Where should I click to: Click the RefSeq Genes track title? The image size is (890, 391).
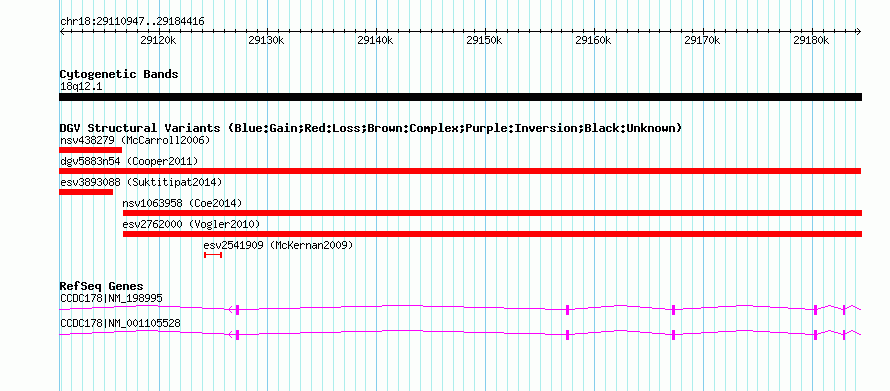click(x=102, y=286)
